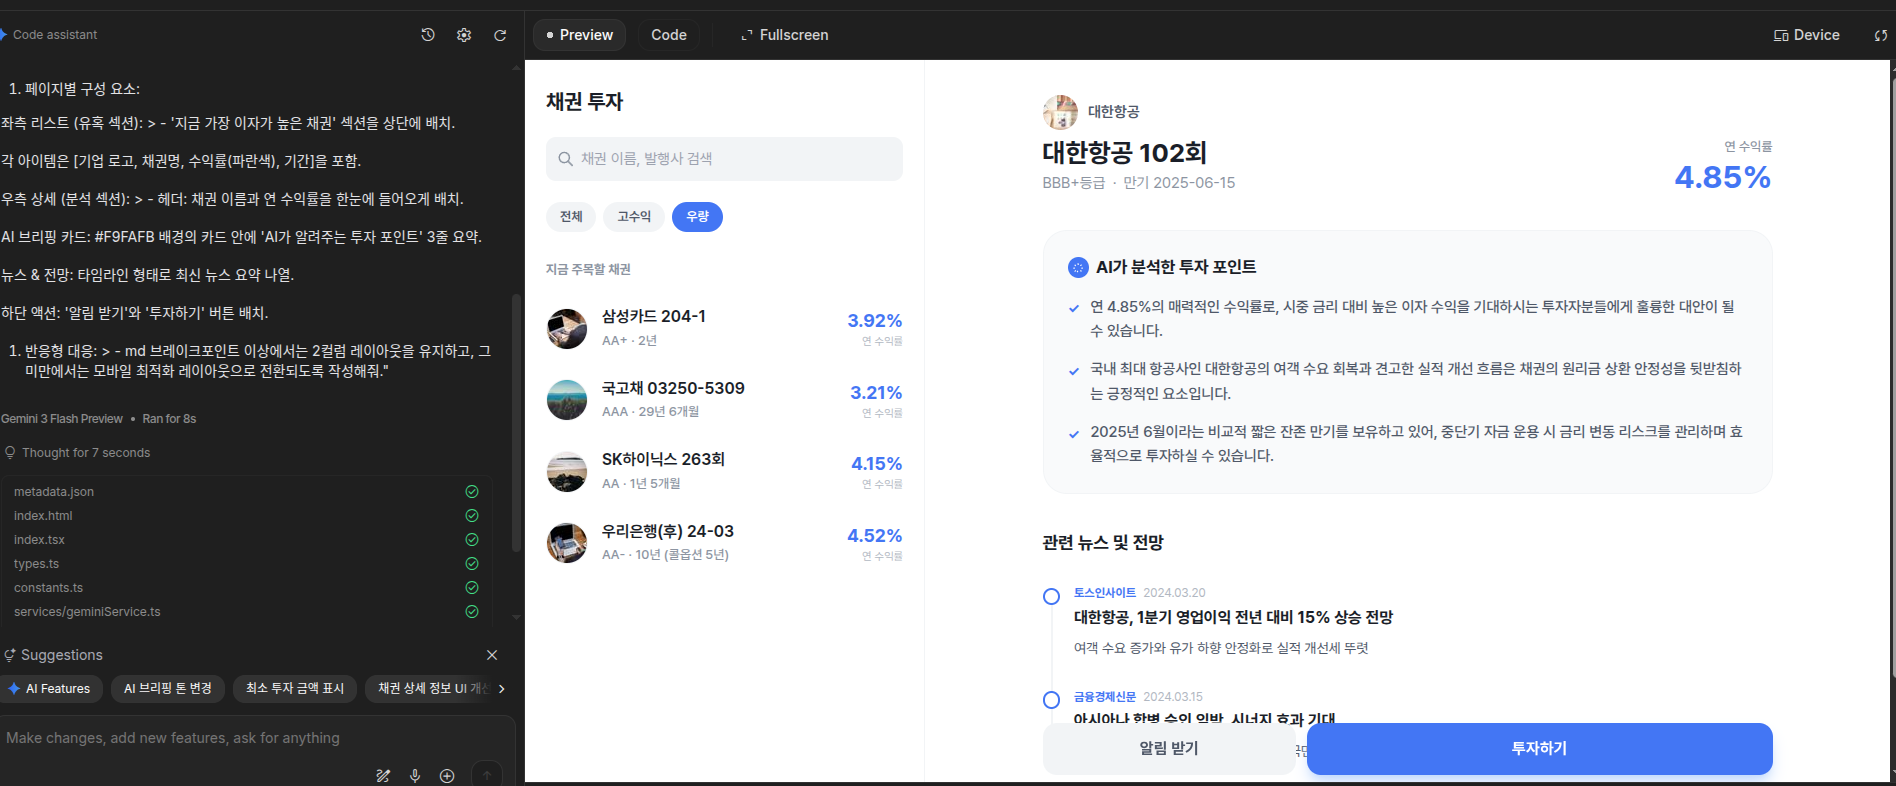Screen dimensions: 1896x786
Task: Click the restart icon in Code assistant header
Action: tap(500, 35)
